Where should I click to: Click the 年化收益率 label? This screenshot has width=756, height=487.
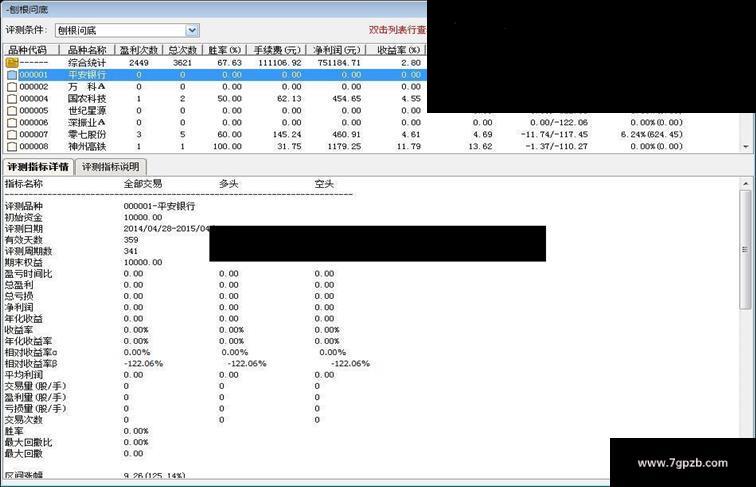(28, 341)
